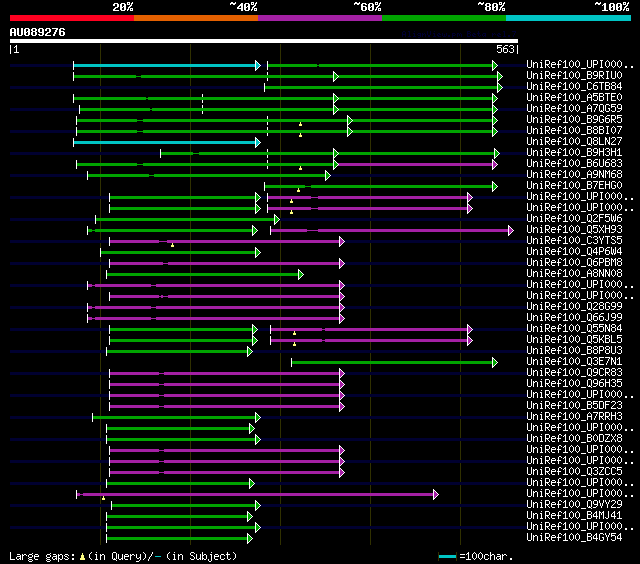Open hit UniRef100_B6U683
Screen dimensions: 640x564
[x=574, y=164]
